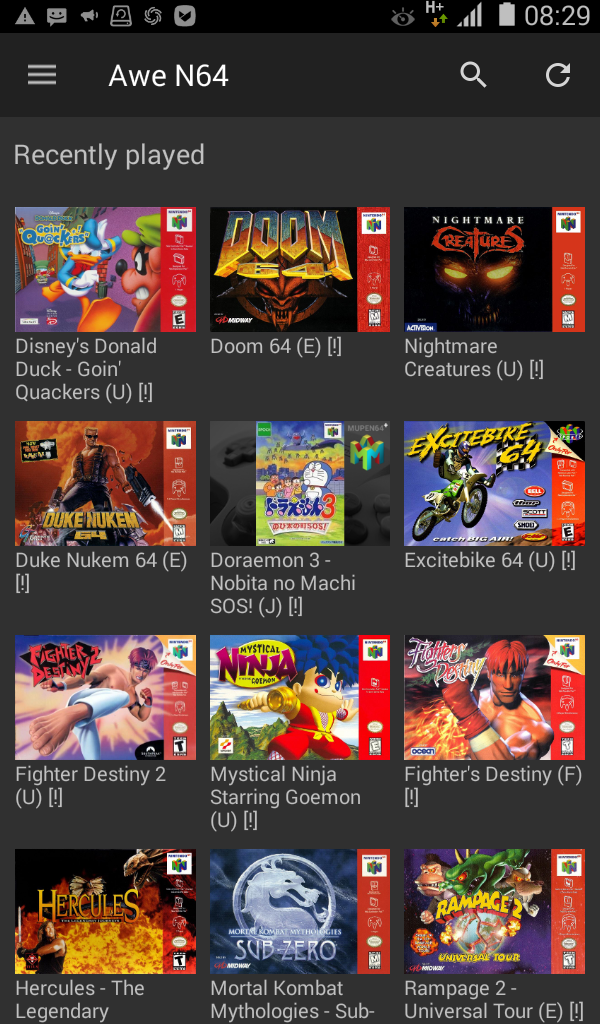Launch Excitebike 64 cover image
Viewport: 600px width, 1024px height.
tap(494, 483)
